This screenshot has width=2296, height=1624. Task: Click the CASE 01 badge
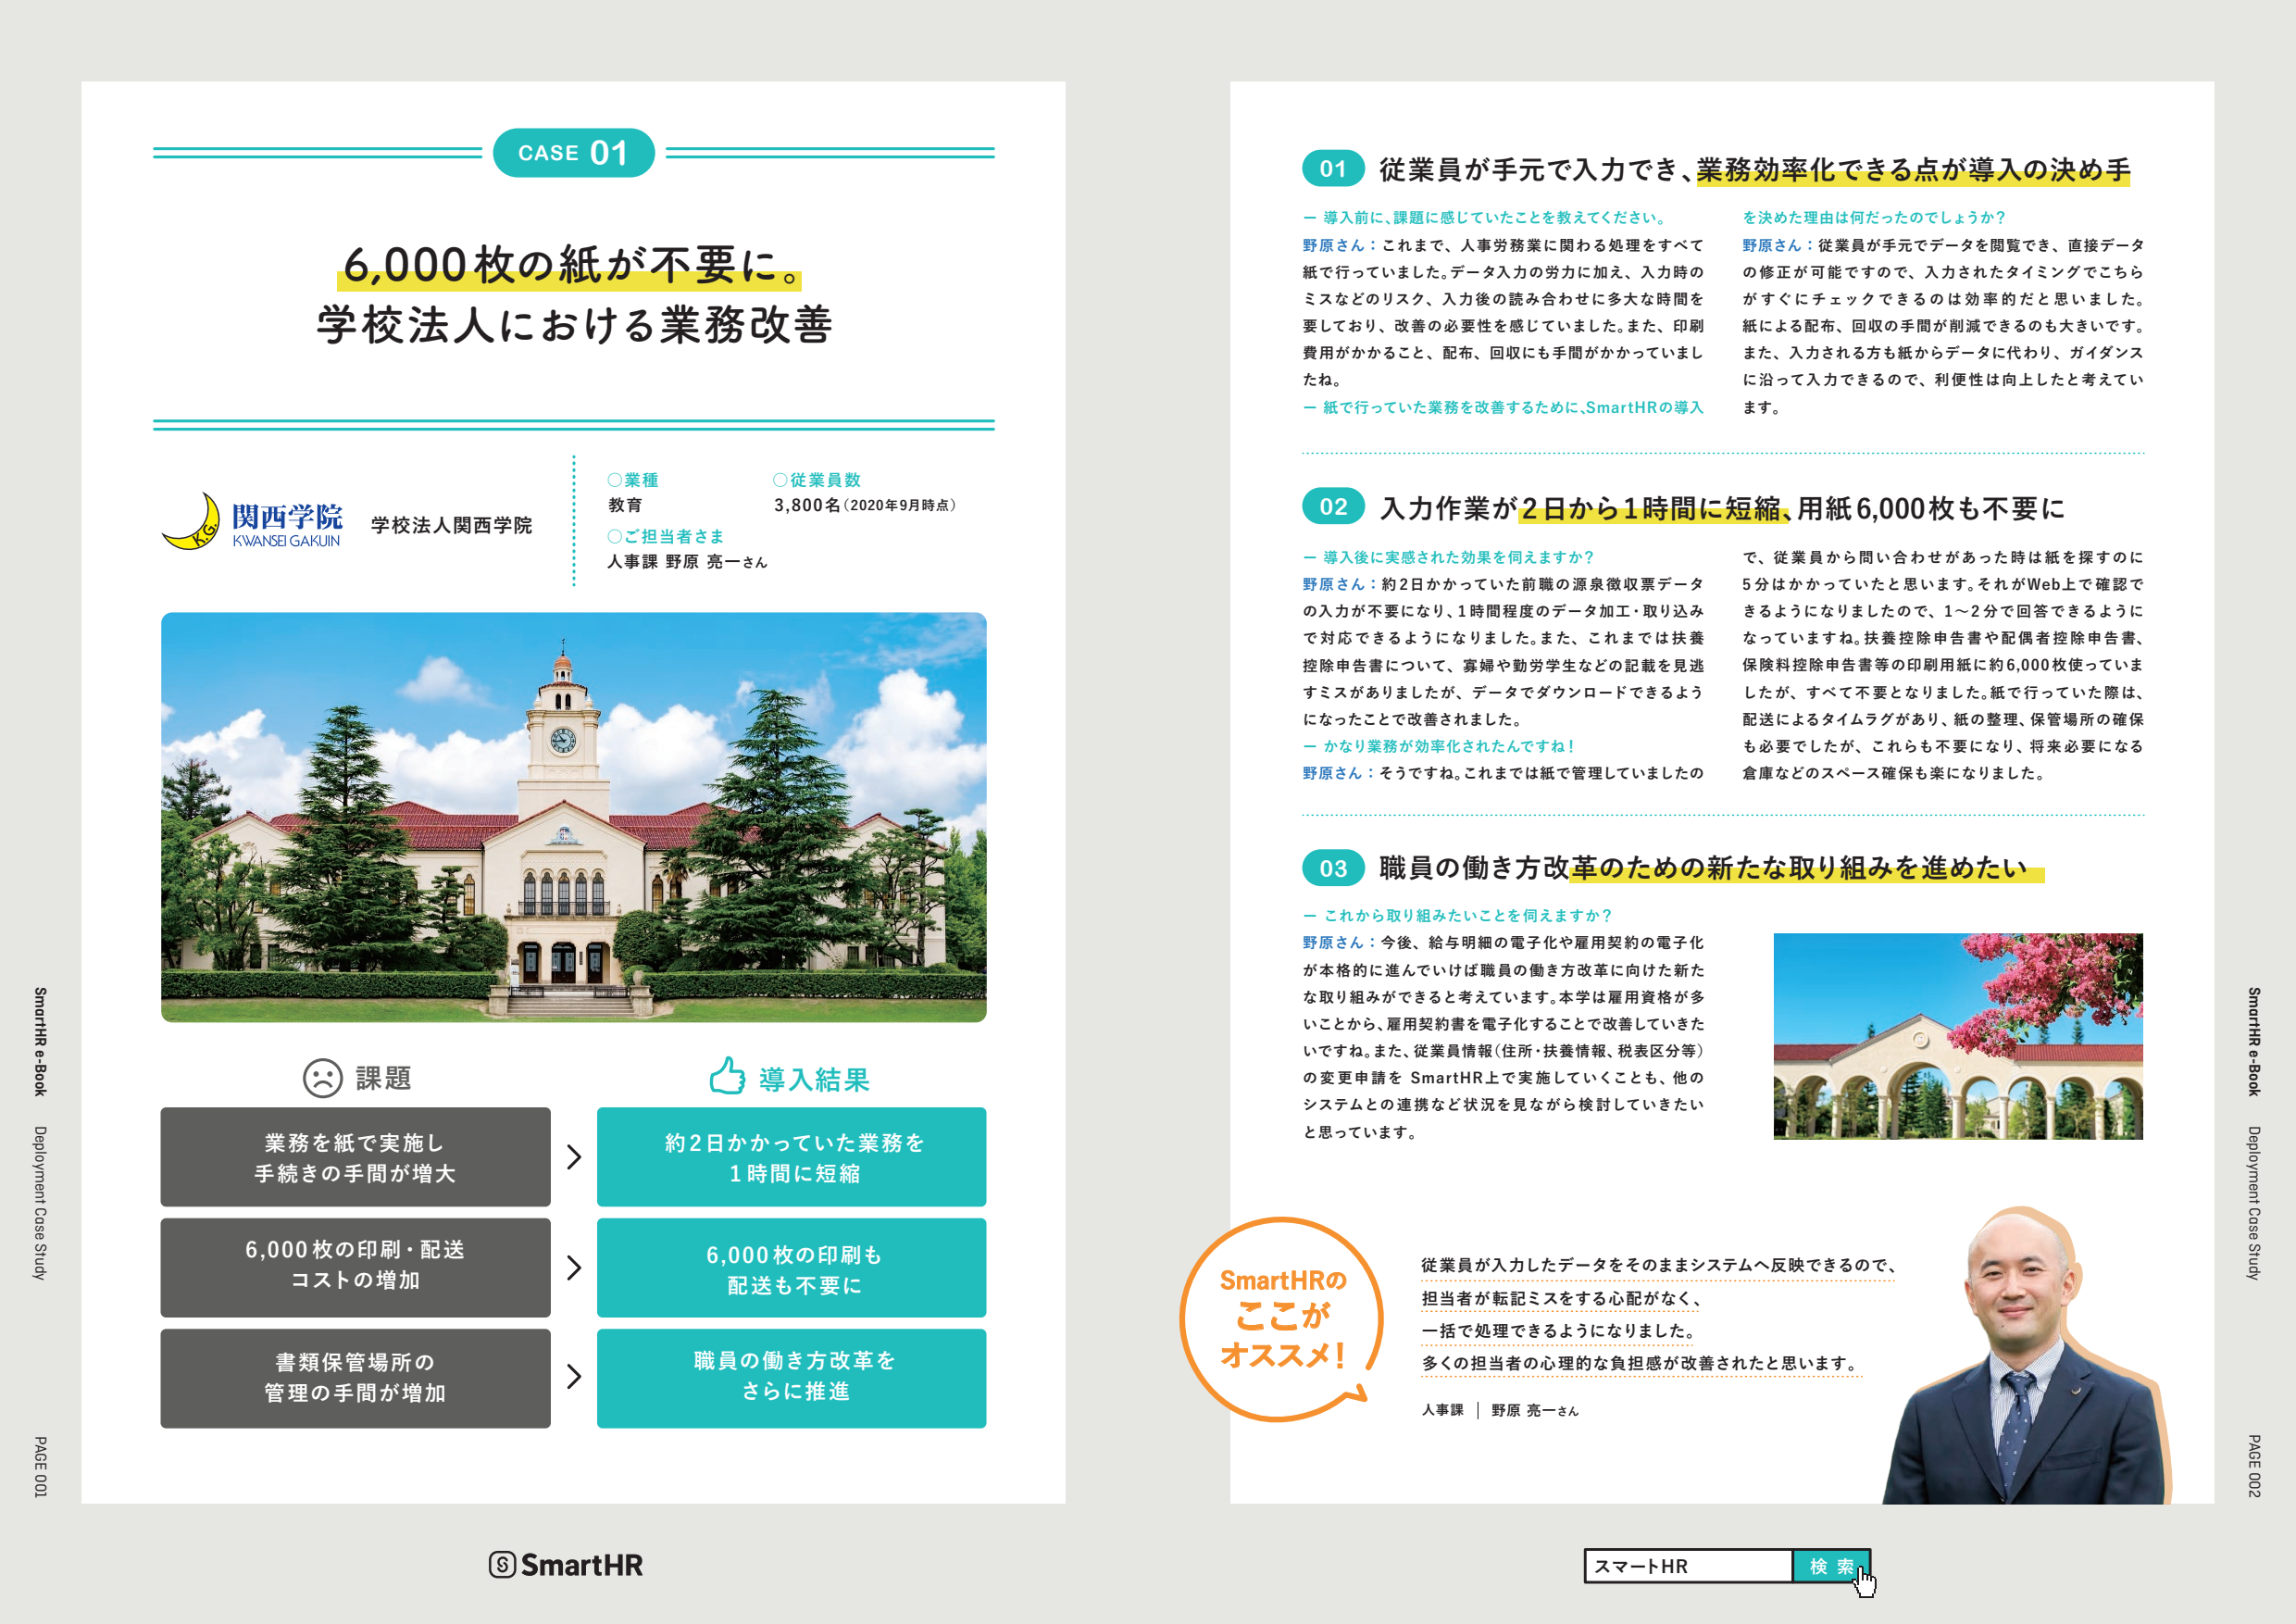tap(573, 153)
